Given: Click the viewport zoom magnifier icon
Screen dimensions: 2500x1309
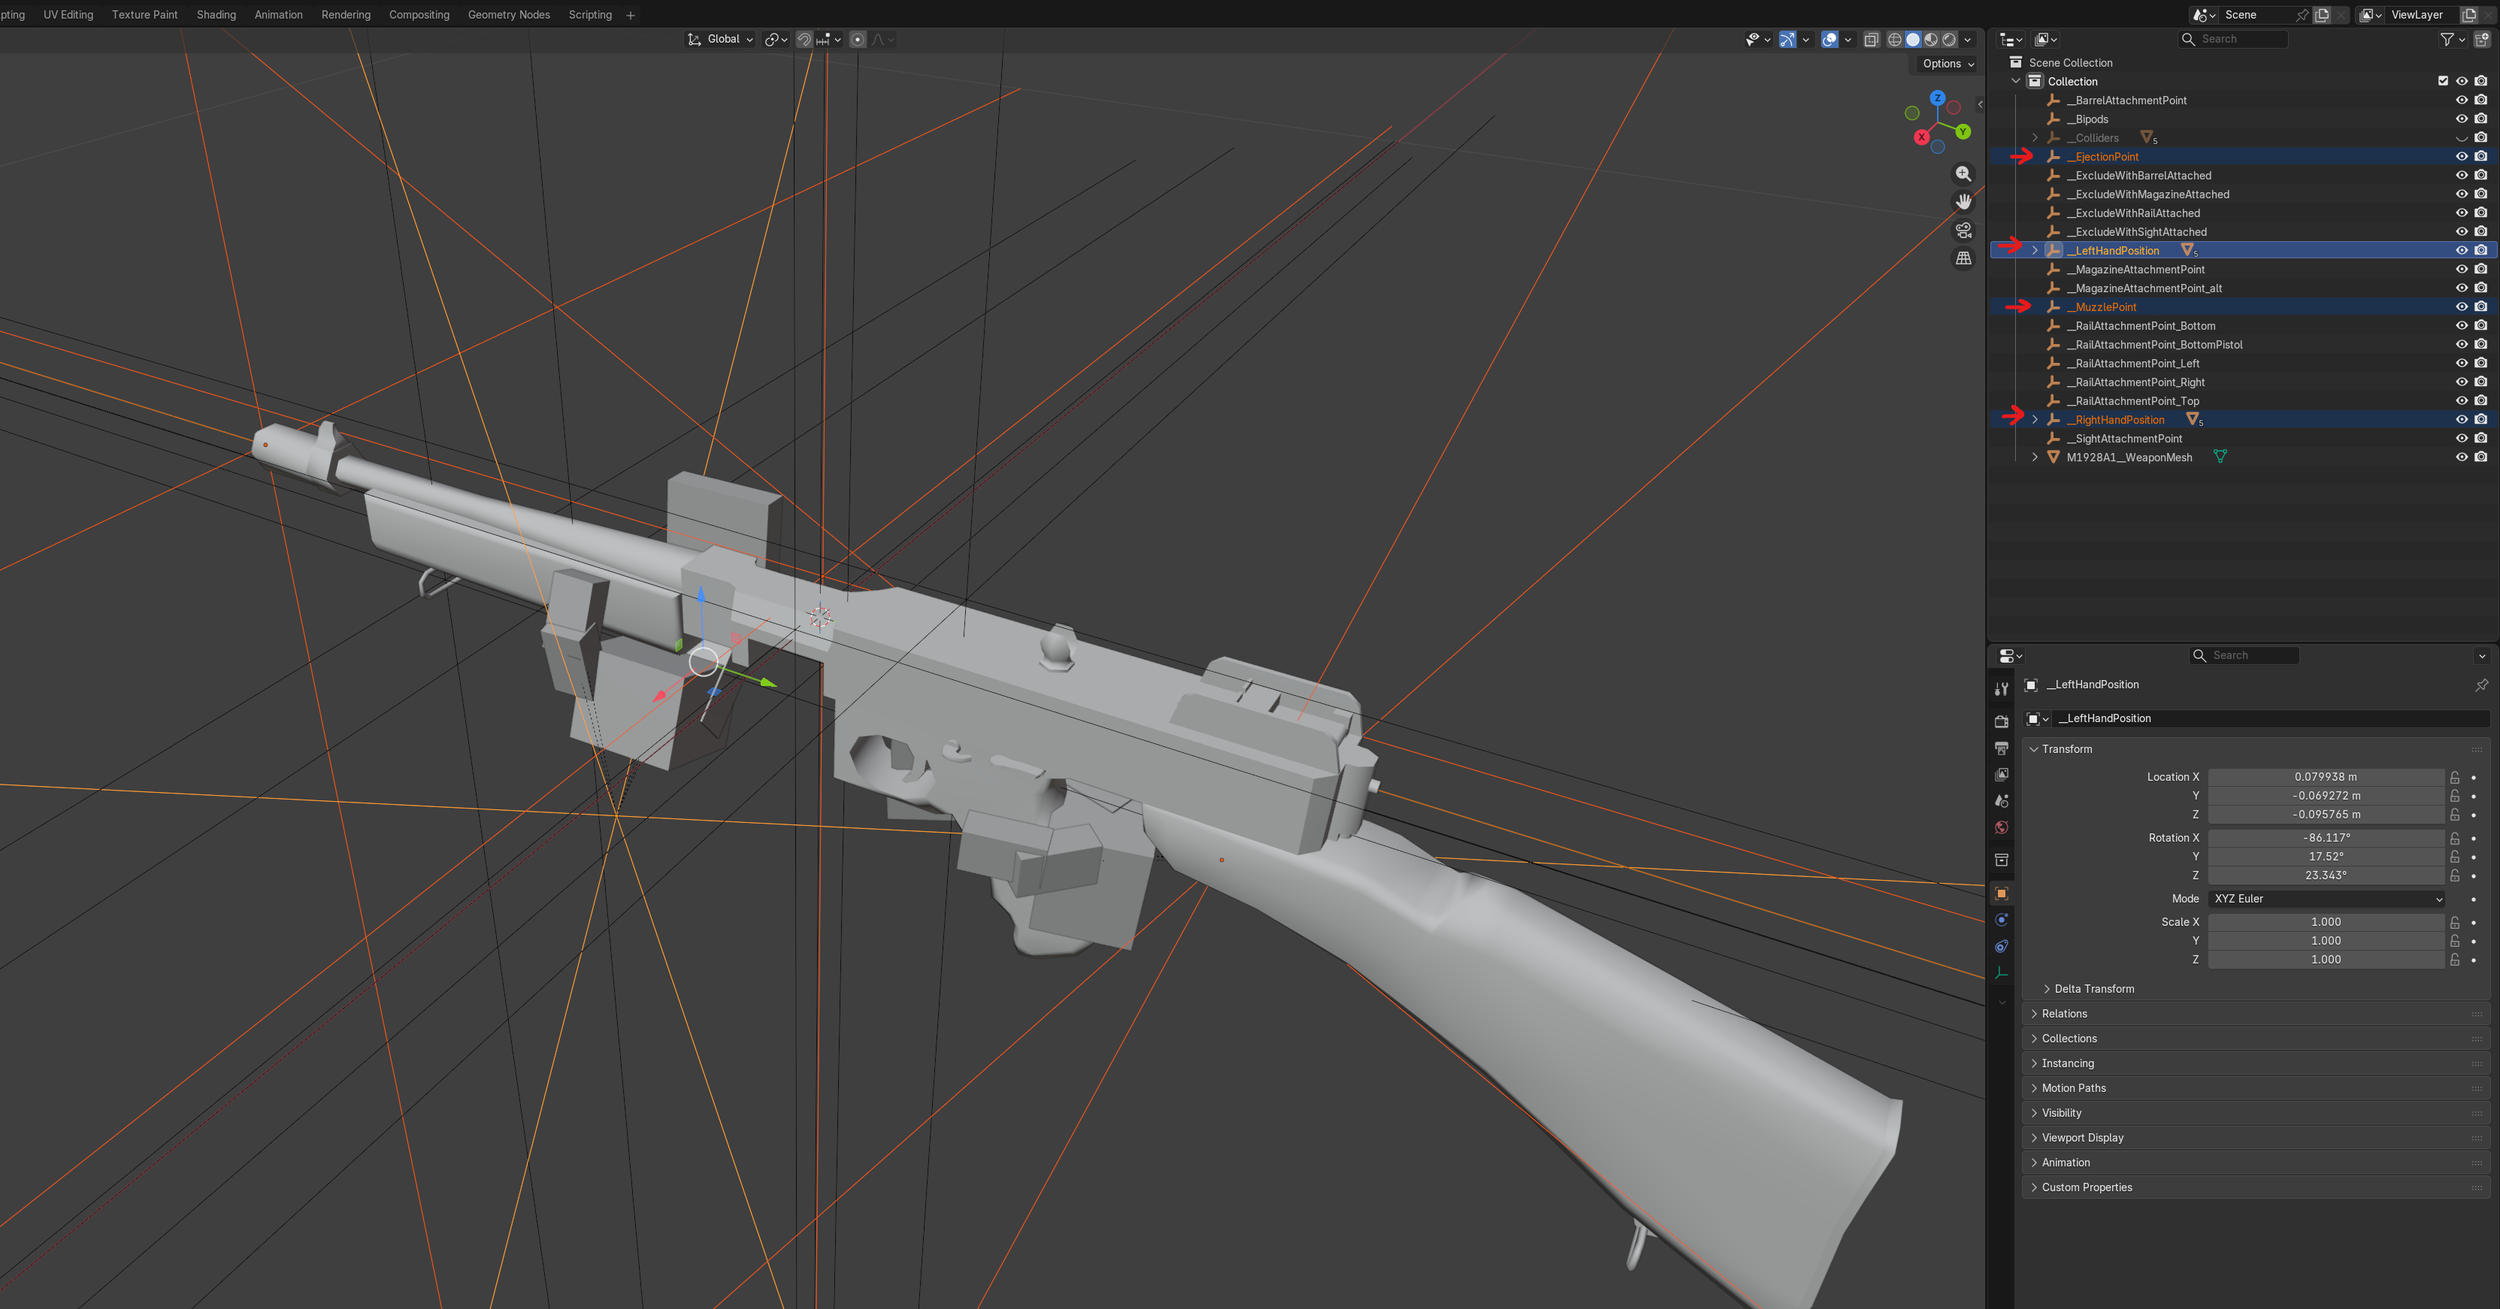Looking at the screenshot, I should point(1963,174).
